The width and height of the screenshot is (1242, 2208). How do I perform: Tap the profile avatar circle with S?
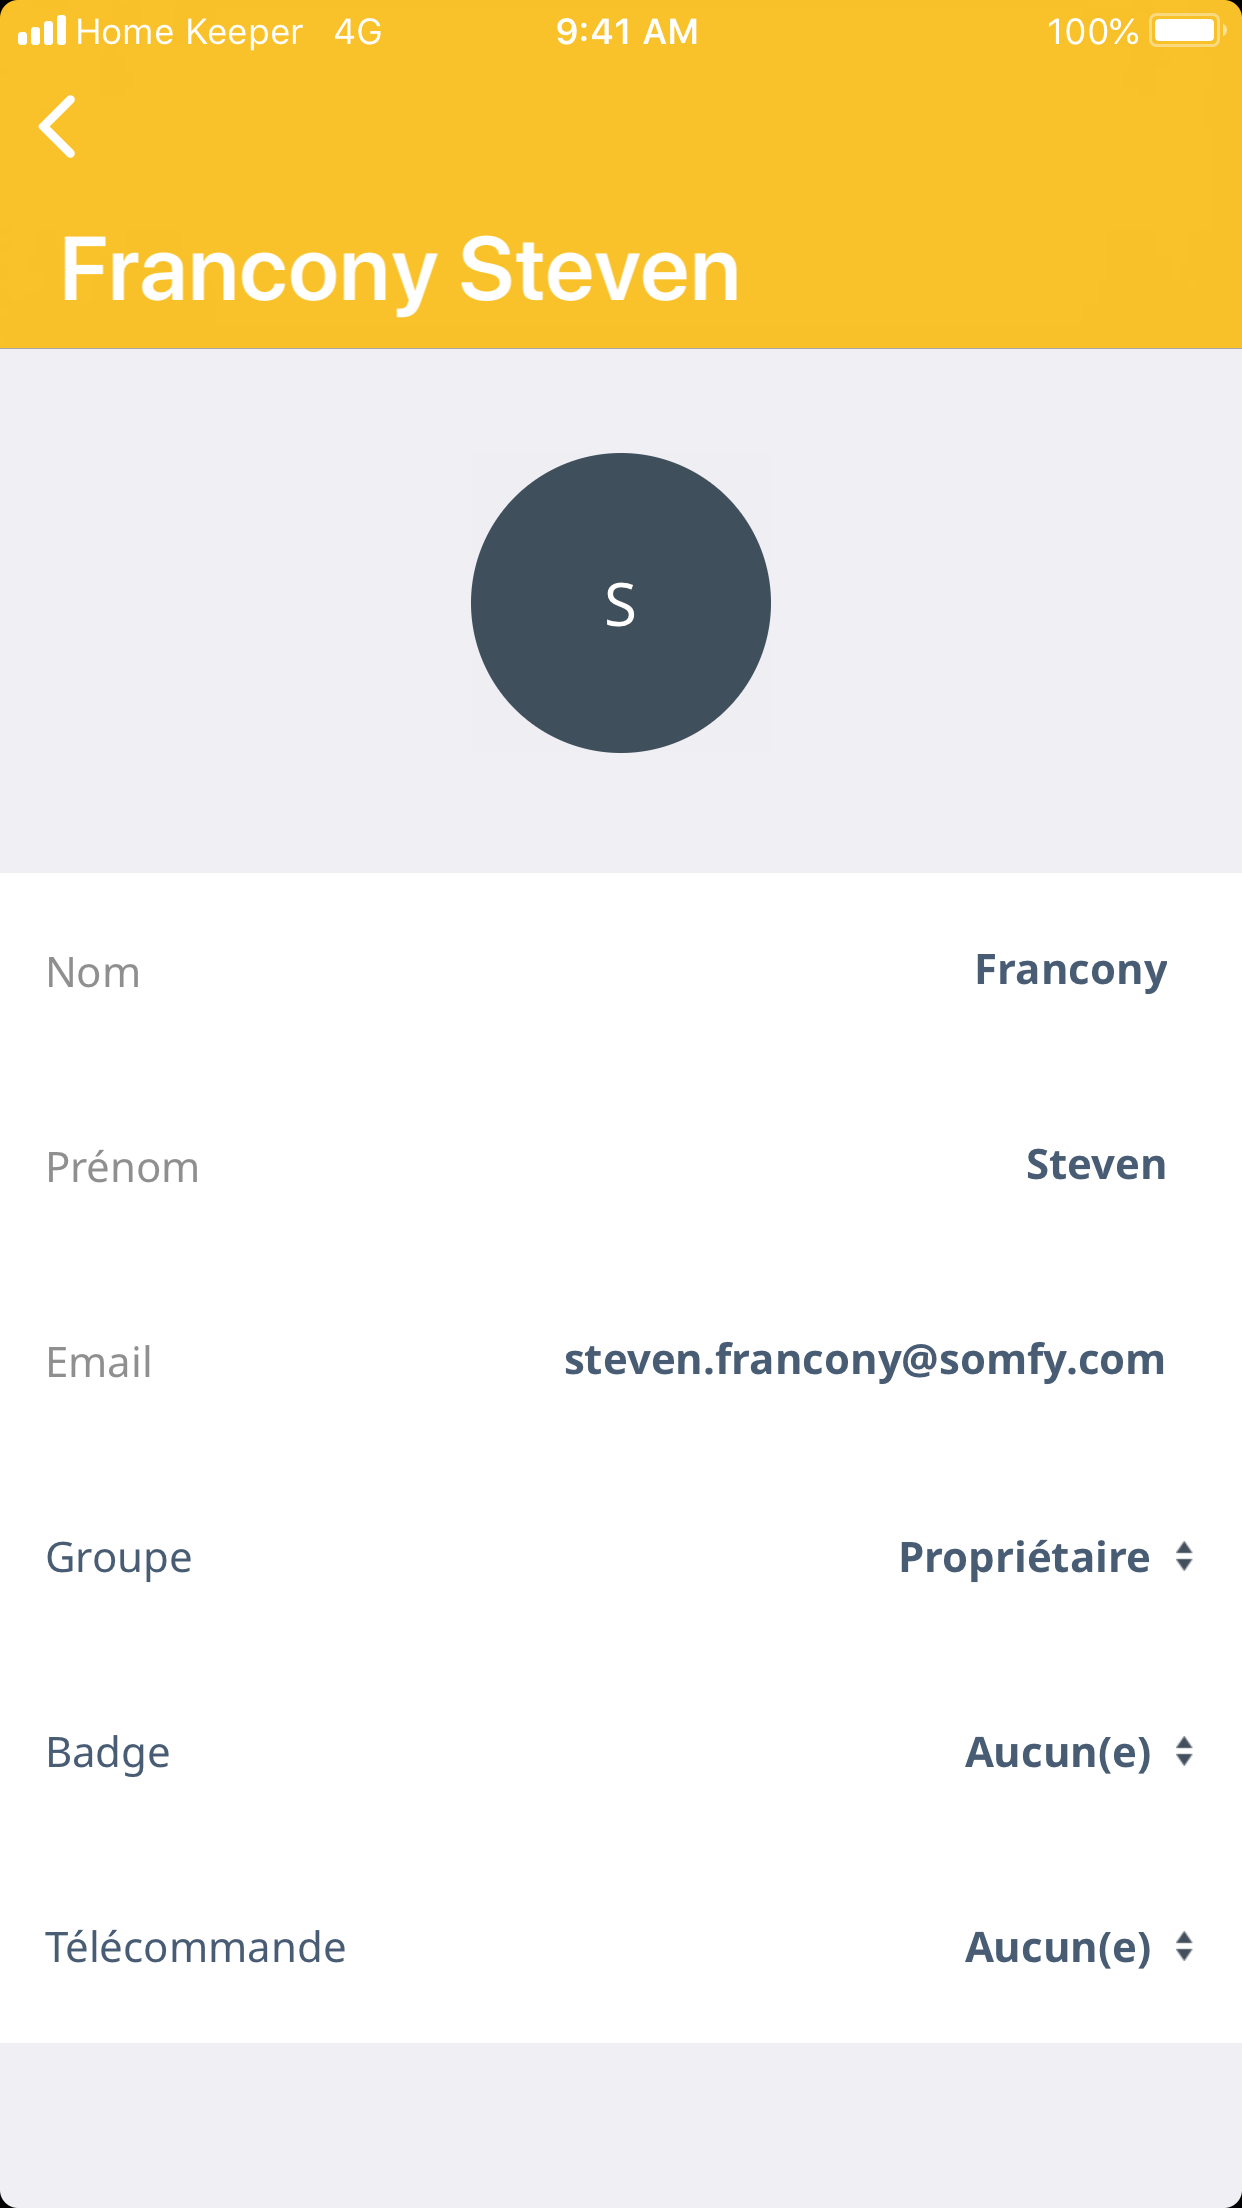621,603
